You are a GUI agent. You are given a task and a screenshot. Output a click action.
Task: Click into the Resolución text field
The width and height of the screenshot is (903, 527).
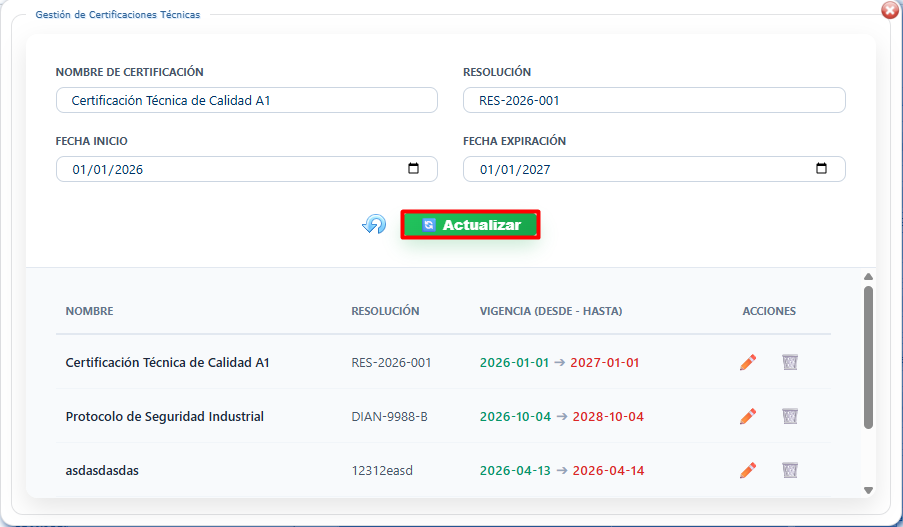pyautogui.click(x=654, y=100)
